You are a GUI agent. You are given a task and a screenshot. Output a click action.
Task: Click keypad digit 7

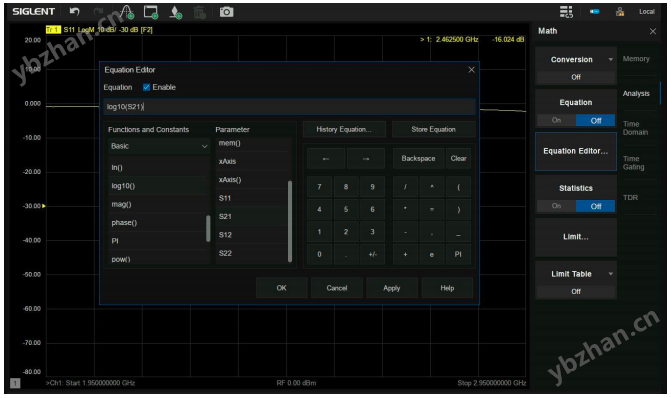pos(319,187)
